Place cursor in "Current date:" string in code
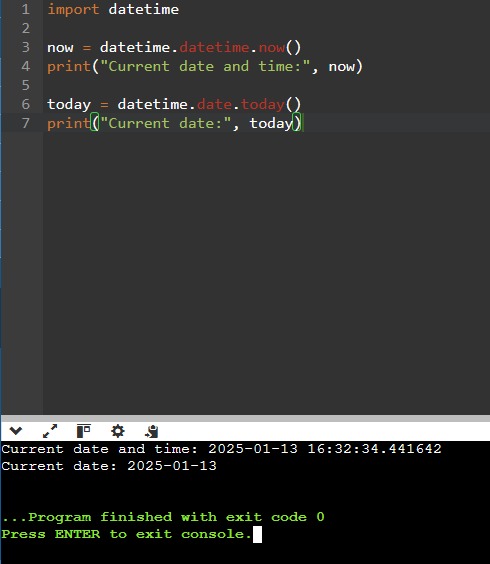Screen dimensions: 490x564 (165, 123)
